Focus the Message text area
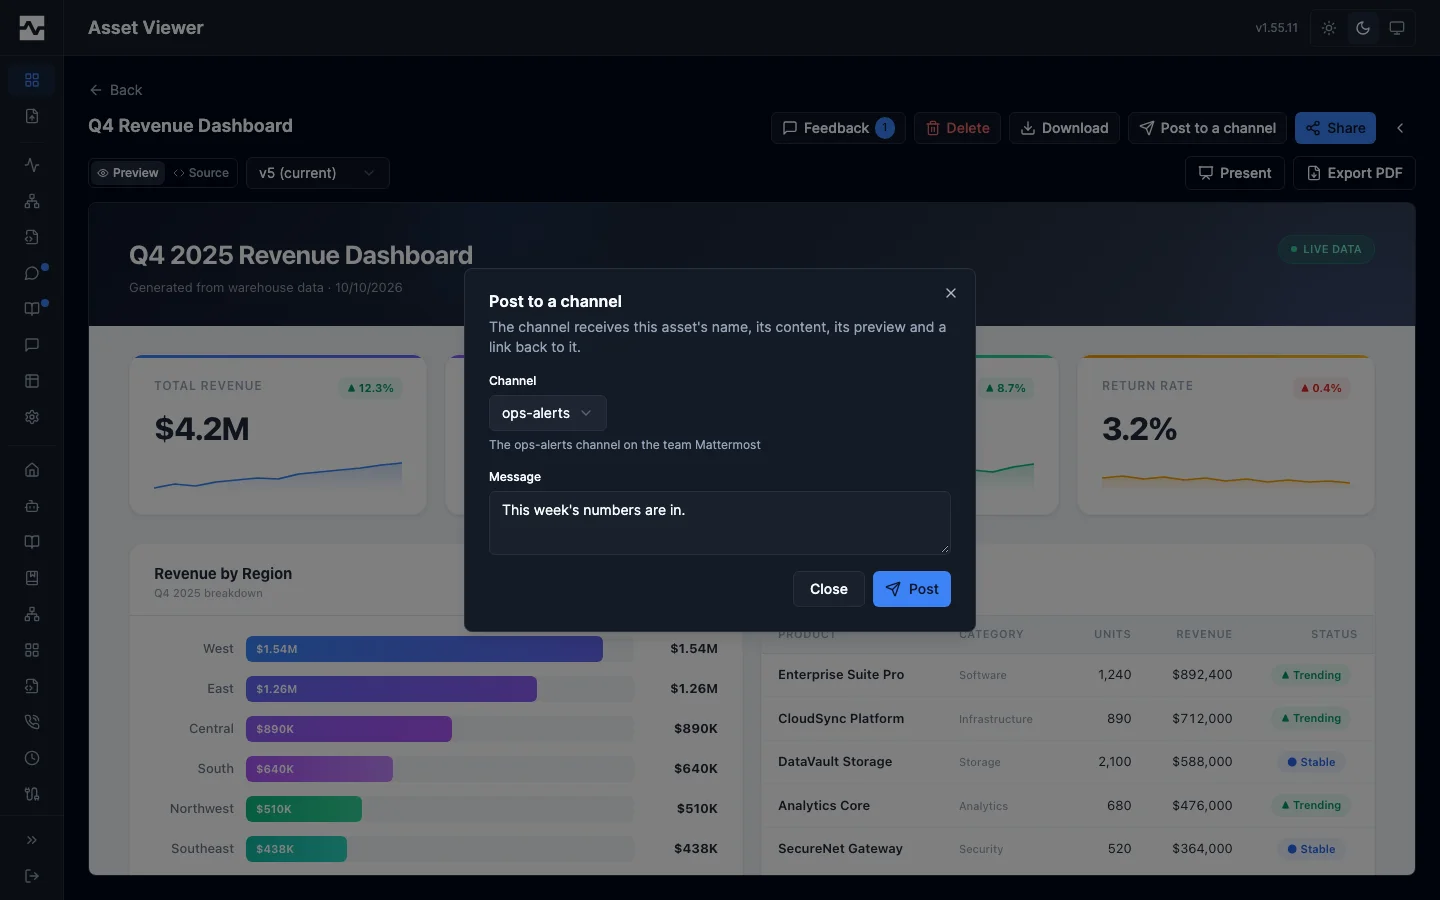Viewport: 1440px width, 900px height. tap(720, 523)
